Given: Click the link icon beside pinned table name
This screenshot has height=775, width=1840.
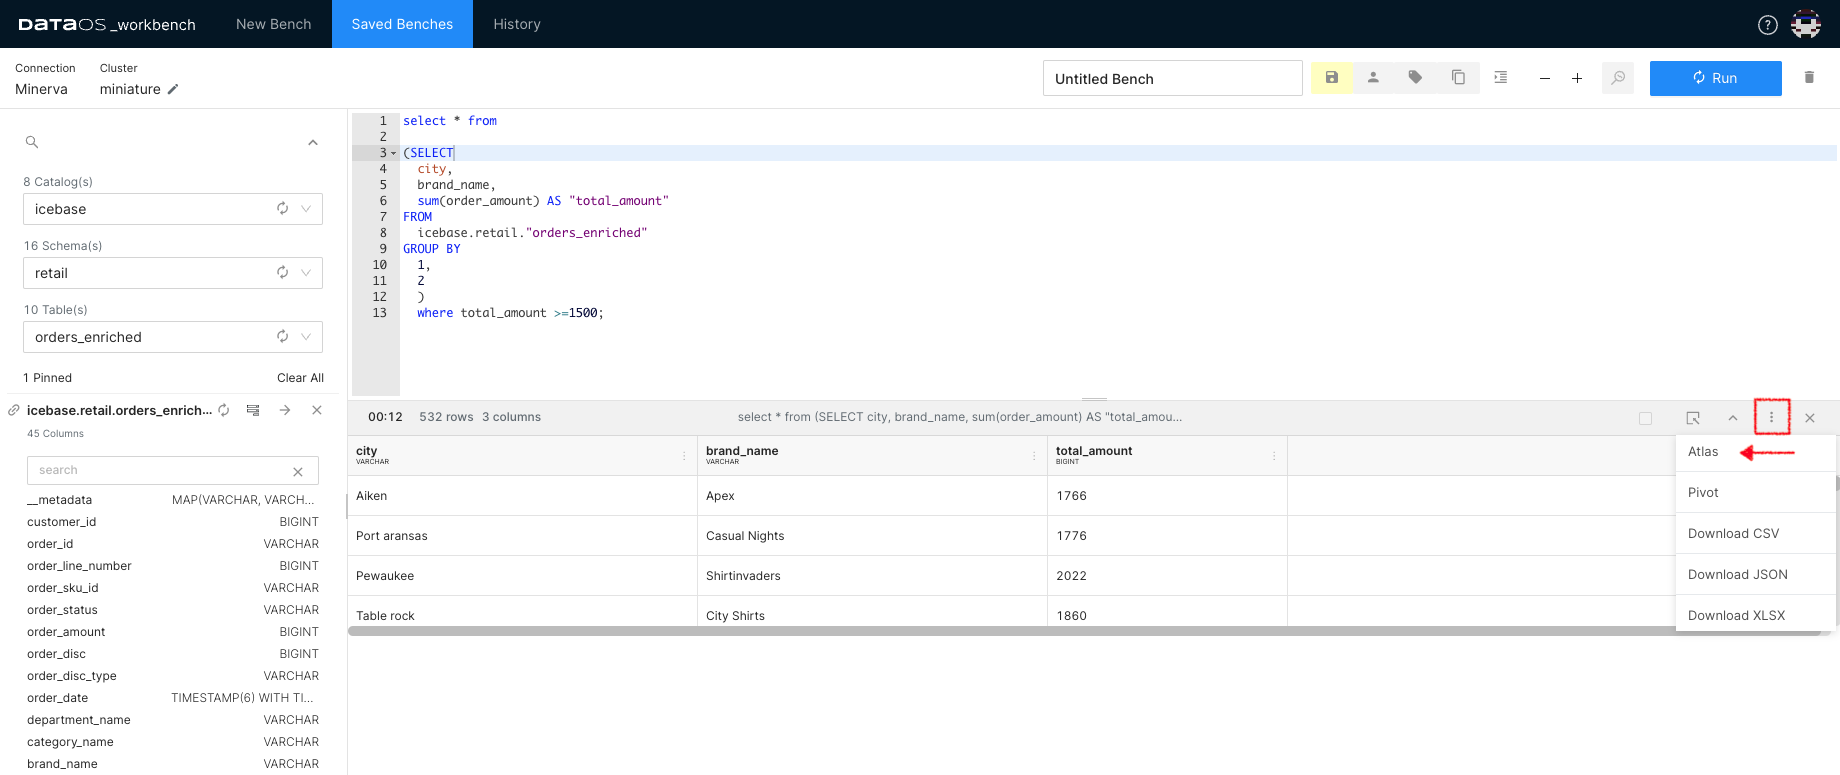Looking at the screenshot, I should [x=14, y=410].
